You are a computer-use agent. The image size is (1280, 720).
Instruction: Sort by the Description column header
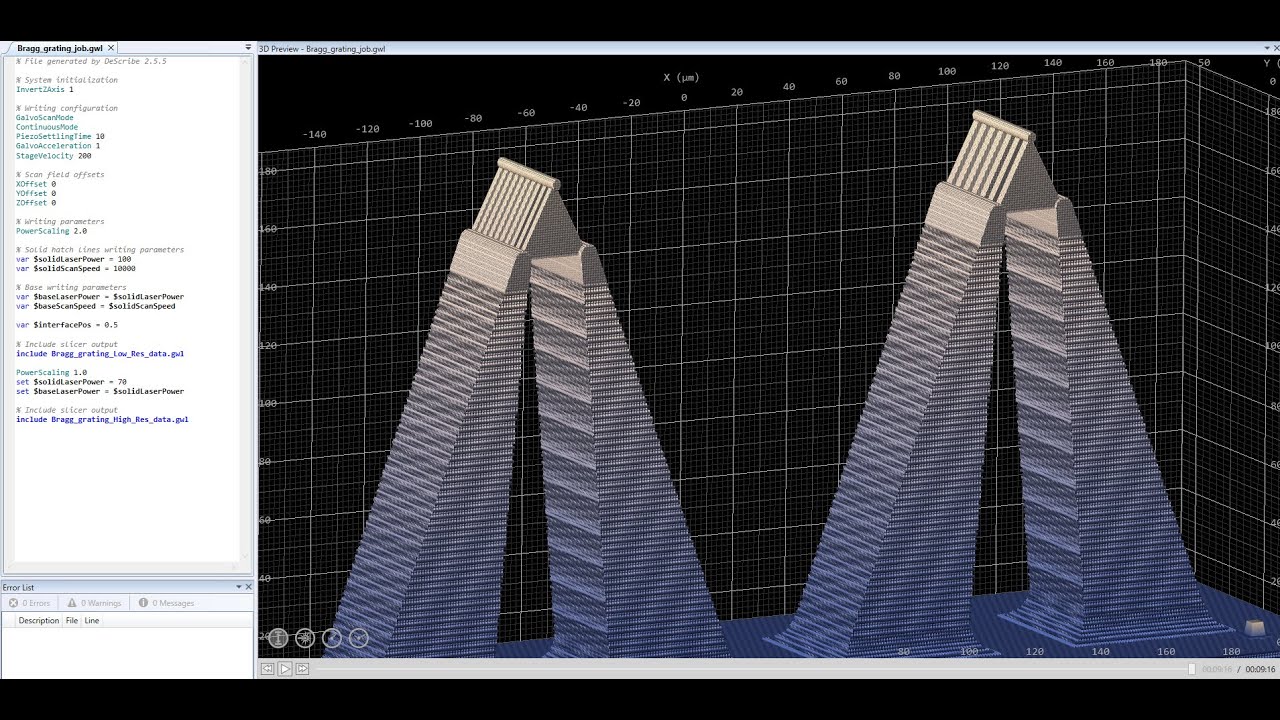[39, 621]
